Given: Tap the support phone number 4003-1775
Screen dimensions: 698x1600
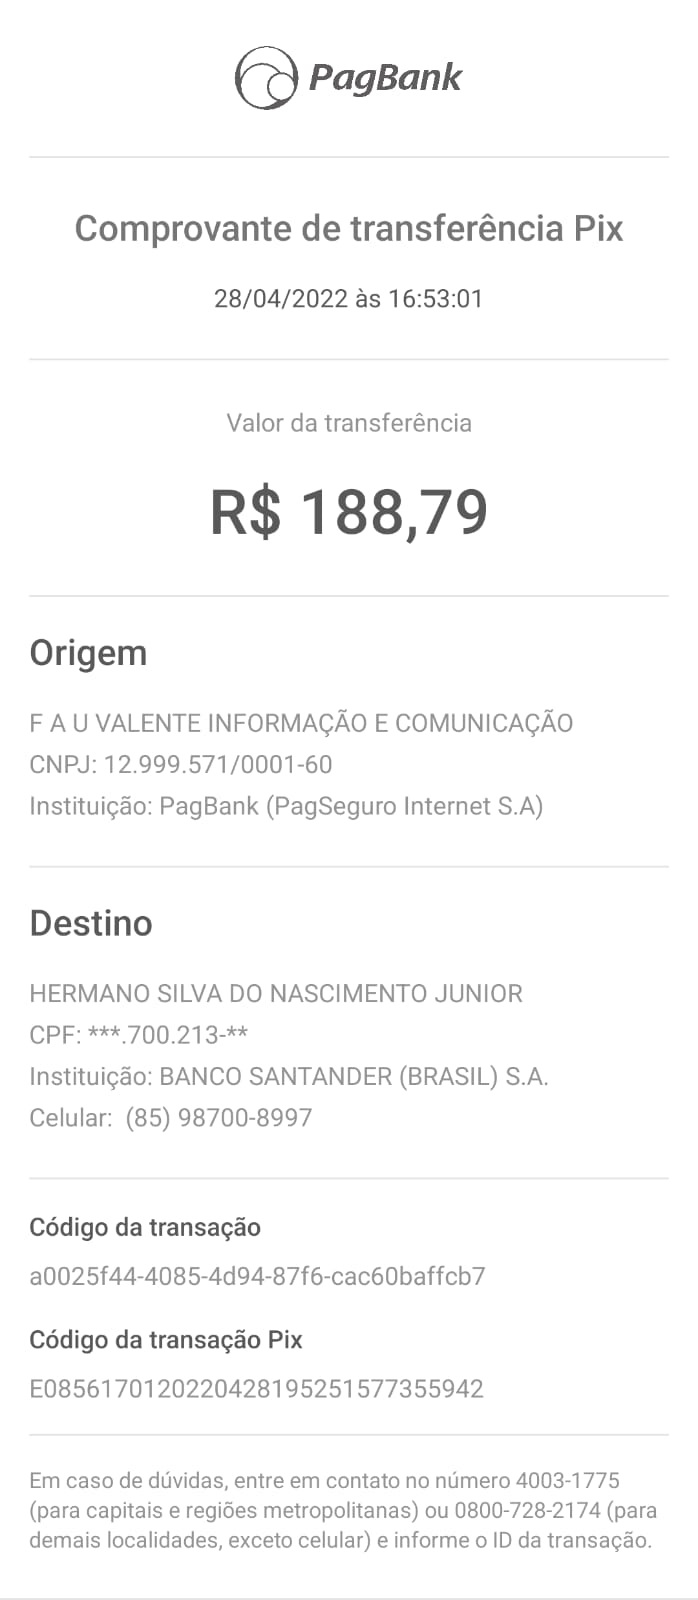Looking at the screenshot, I should 567,1480.
